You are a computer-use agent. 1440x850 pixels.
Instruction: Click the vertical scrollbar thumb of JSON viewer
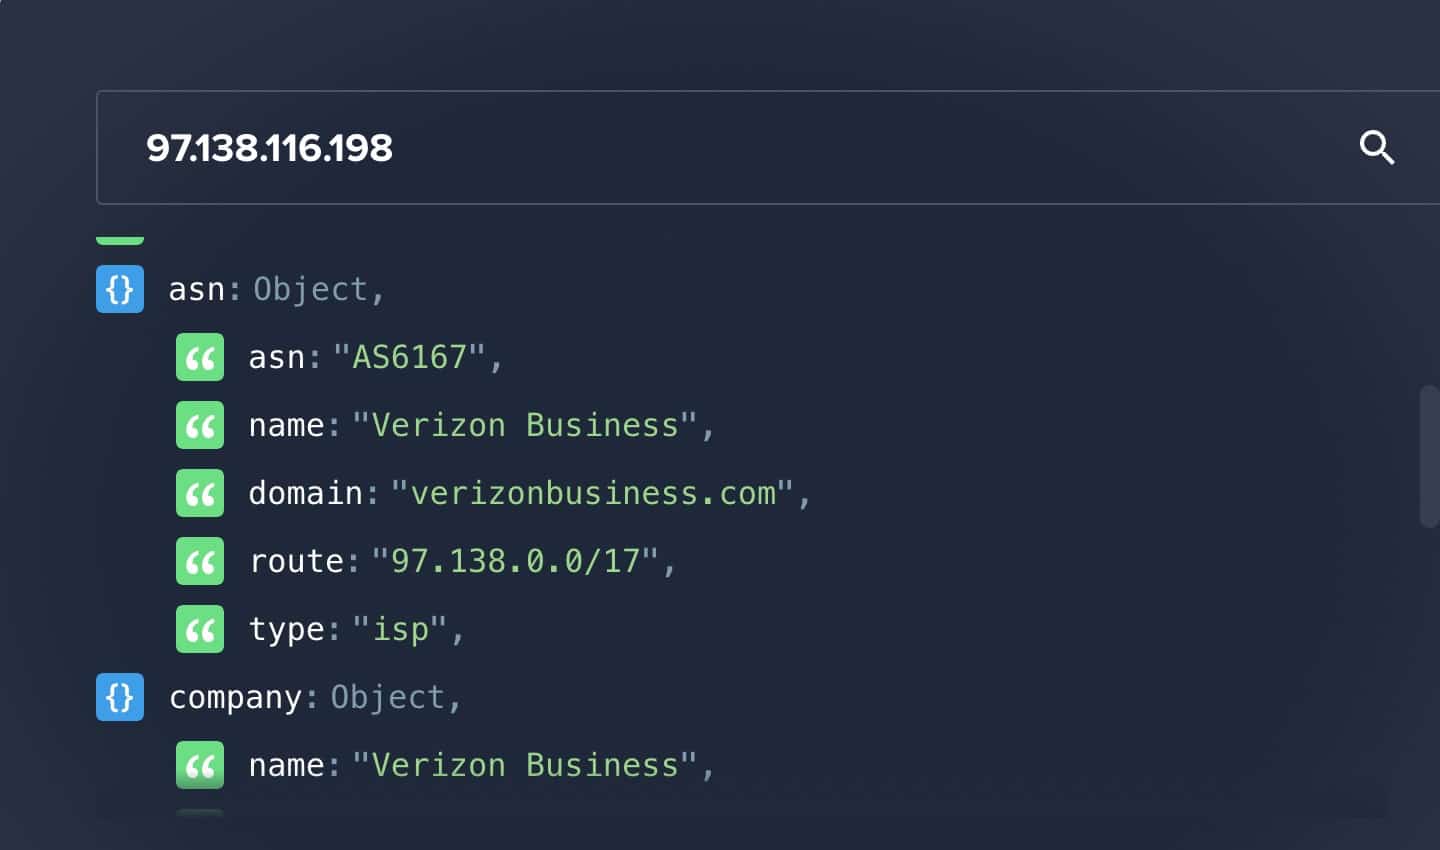click(x=1429, y=456)
